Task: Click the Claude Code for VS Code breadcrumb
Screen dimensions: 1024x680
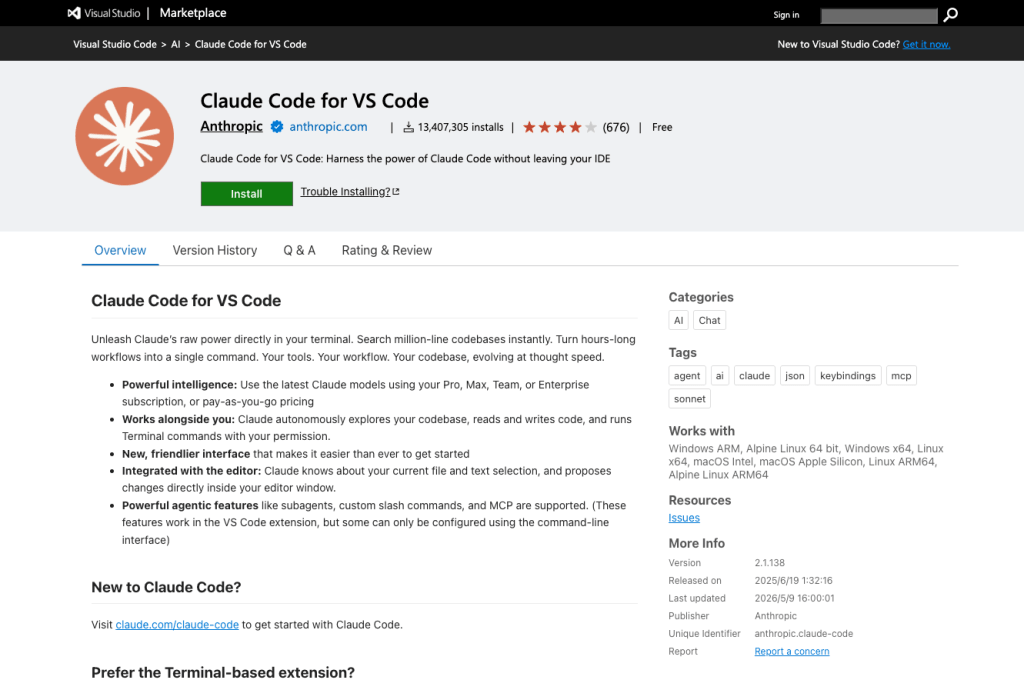Action: click(x=250, y=44)
